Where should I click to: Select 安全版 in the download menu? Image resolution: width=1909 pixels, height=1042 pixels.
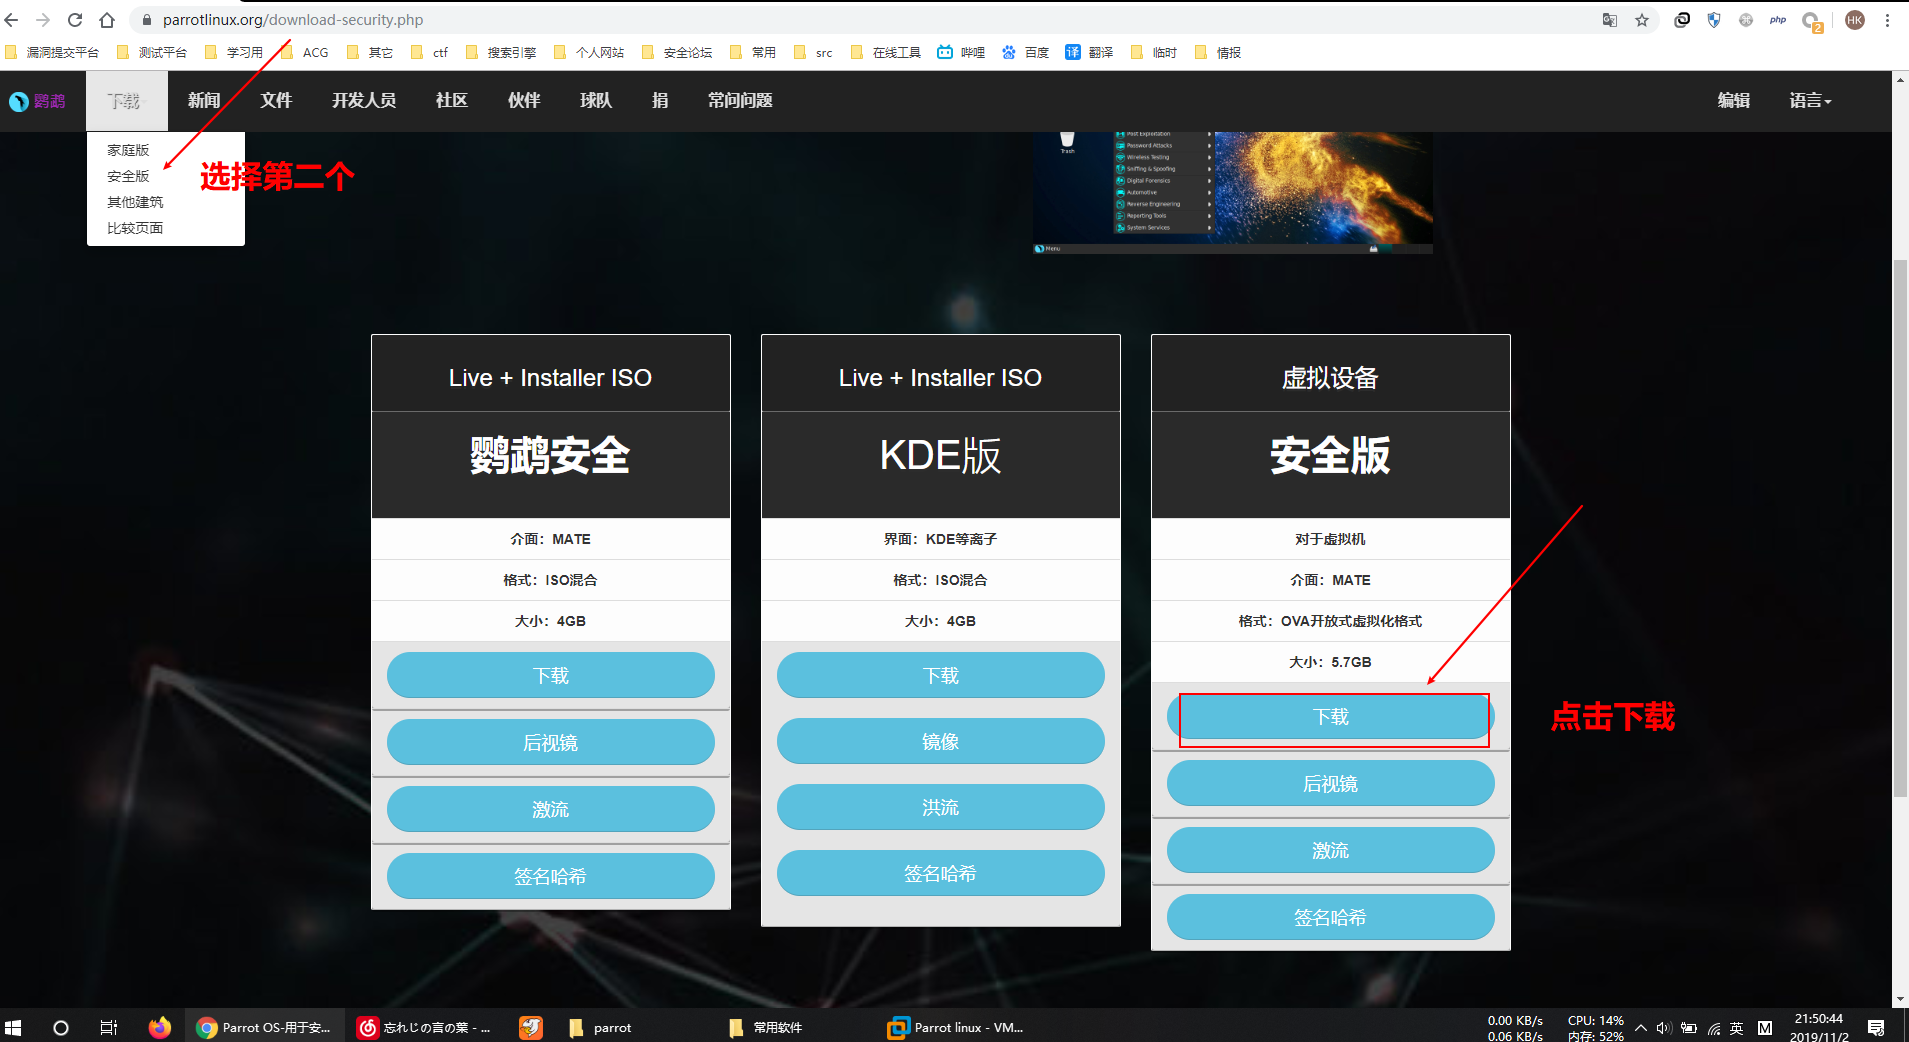point(128,175)
